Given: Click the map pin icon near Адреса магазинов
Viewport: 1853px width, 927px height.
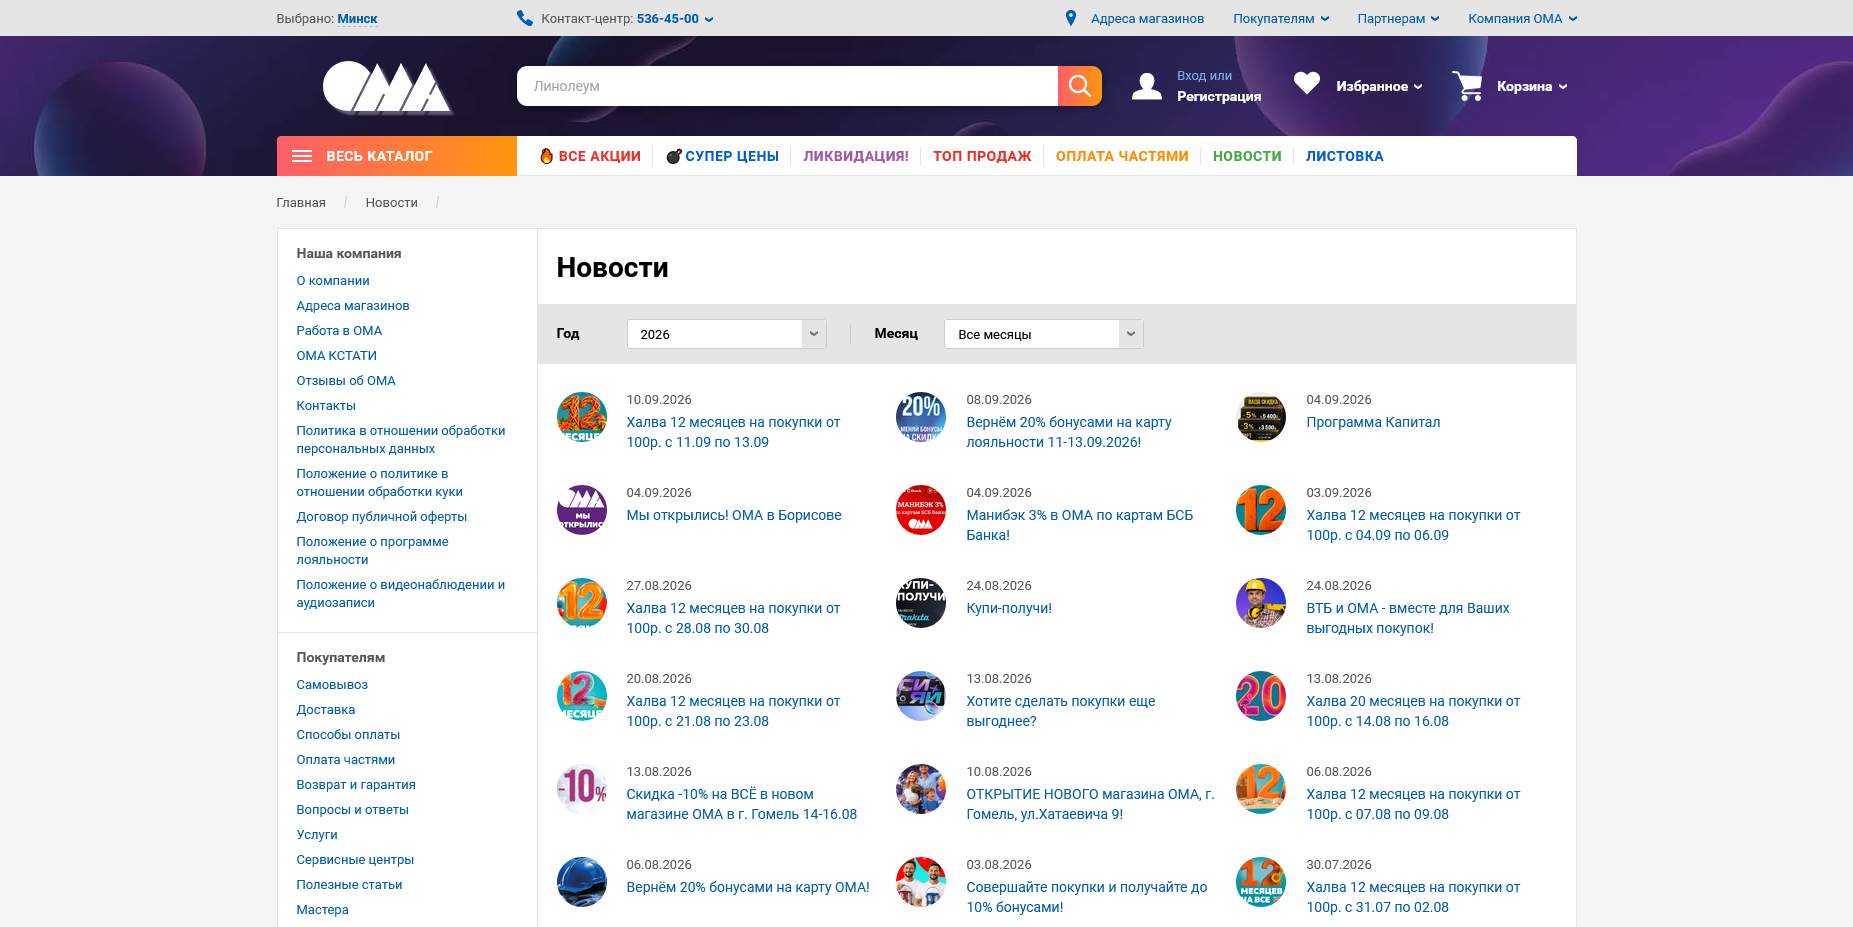Looking at the screenshot, I should point(1071,18).
